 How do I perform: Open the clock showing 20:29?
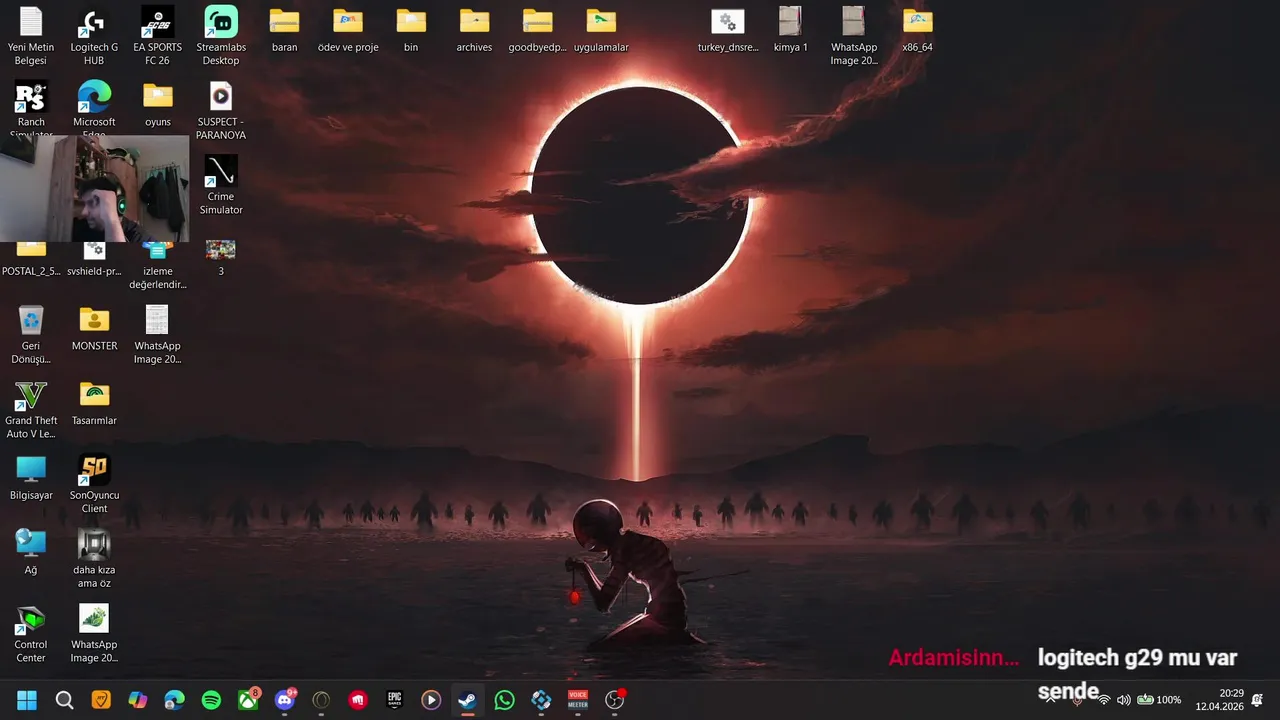coord(1219,700)
